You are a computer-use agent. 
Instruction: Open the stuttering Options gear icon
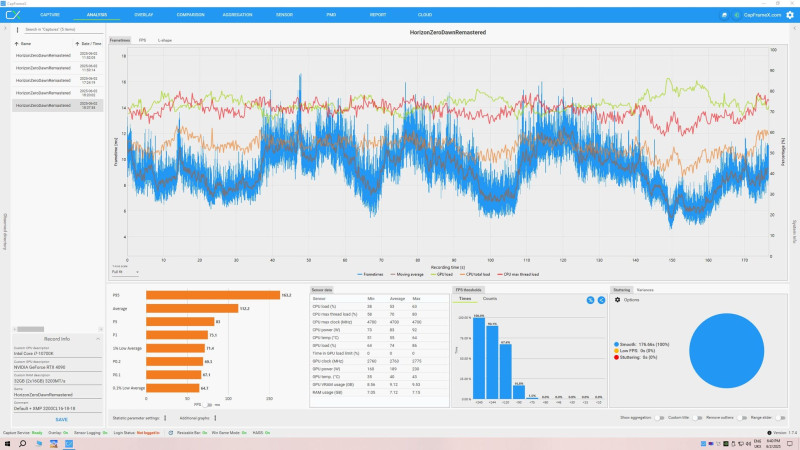click(617, 300)
